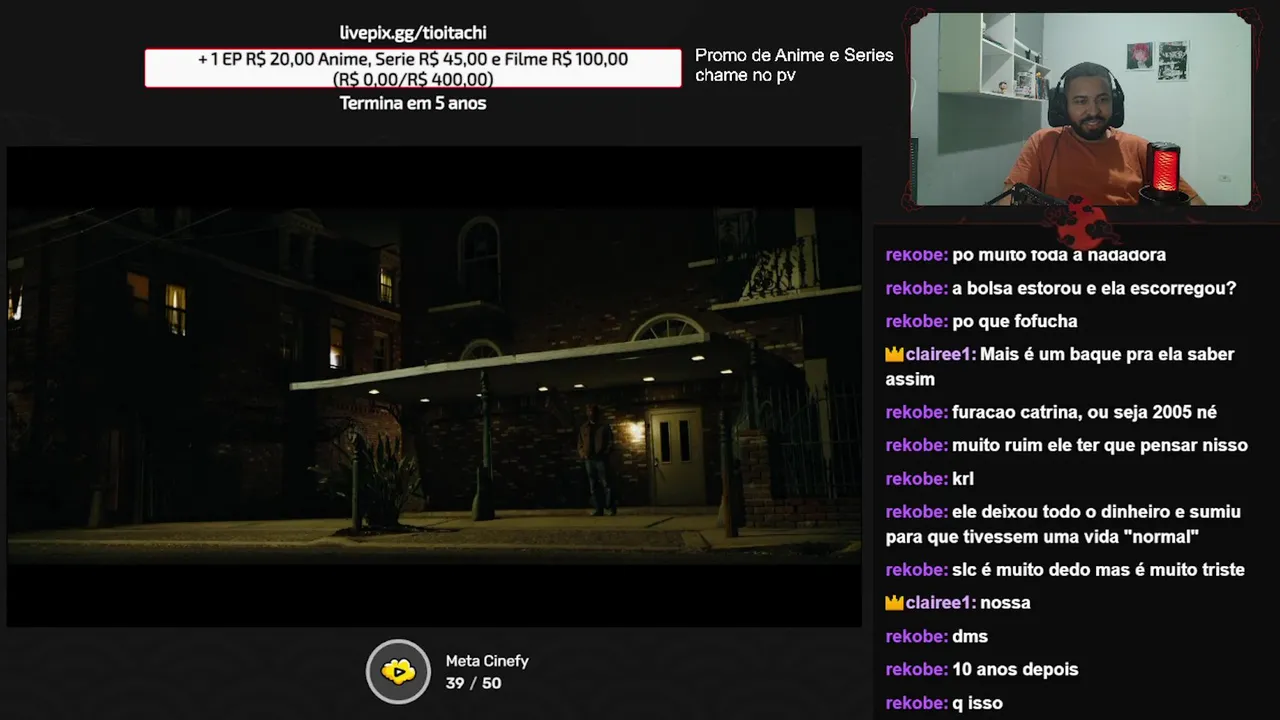Click message 'po muito foda a nadadora'
Viewport: 1280px width, 720px height.
tap(1059, 255)
